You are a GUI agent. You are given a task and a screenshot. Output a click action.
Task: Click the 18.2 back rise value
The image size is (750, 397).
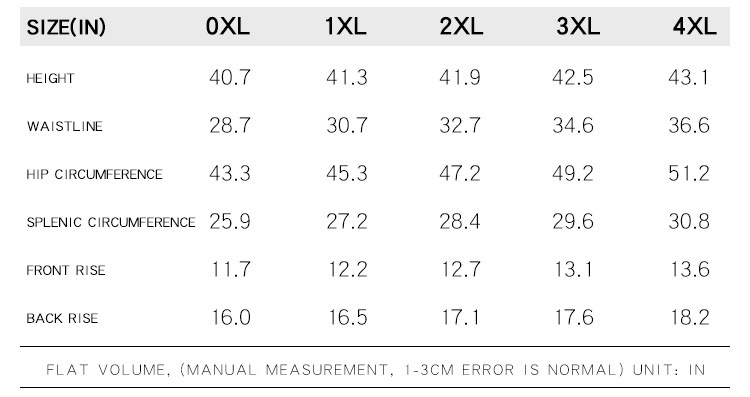(689, 317)
